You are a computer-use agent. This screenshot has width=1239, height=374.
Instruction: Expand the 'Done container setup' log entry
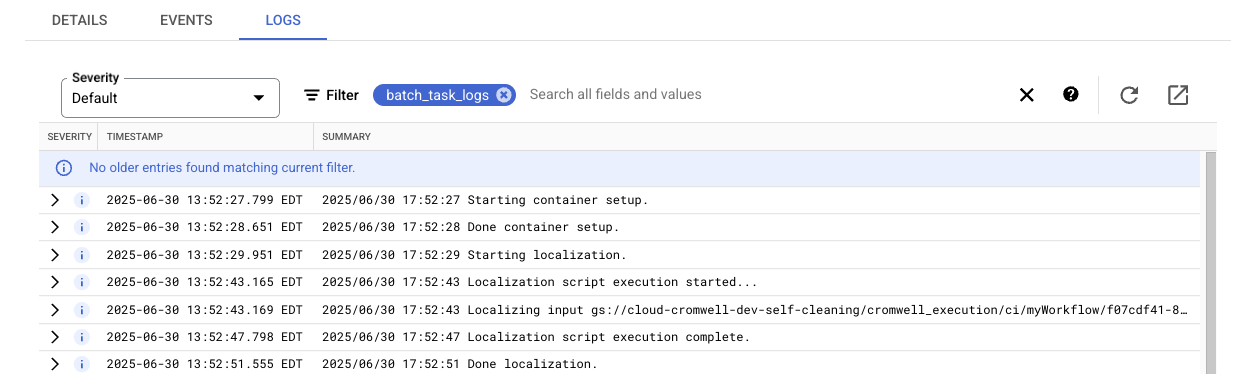[x=56, y=227]
